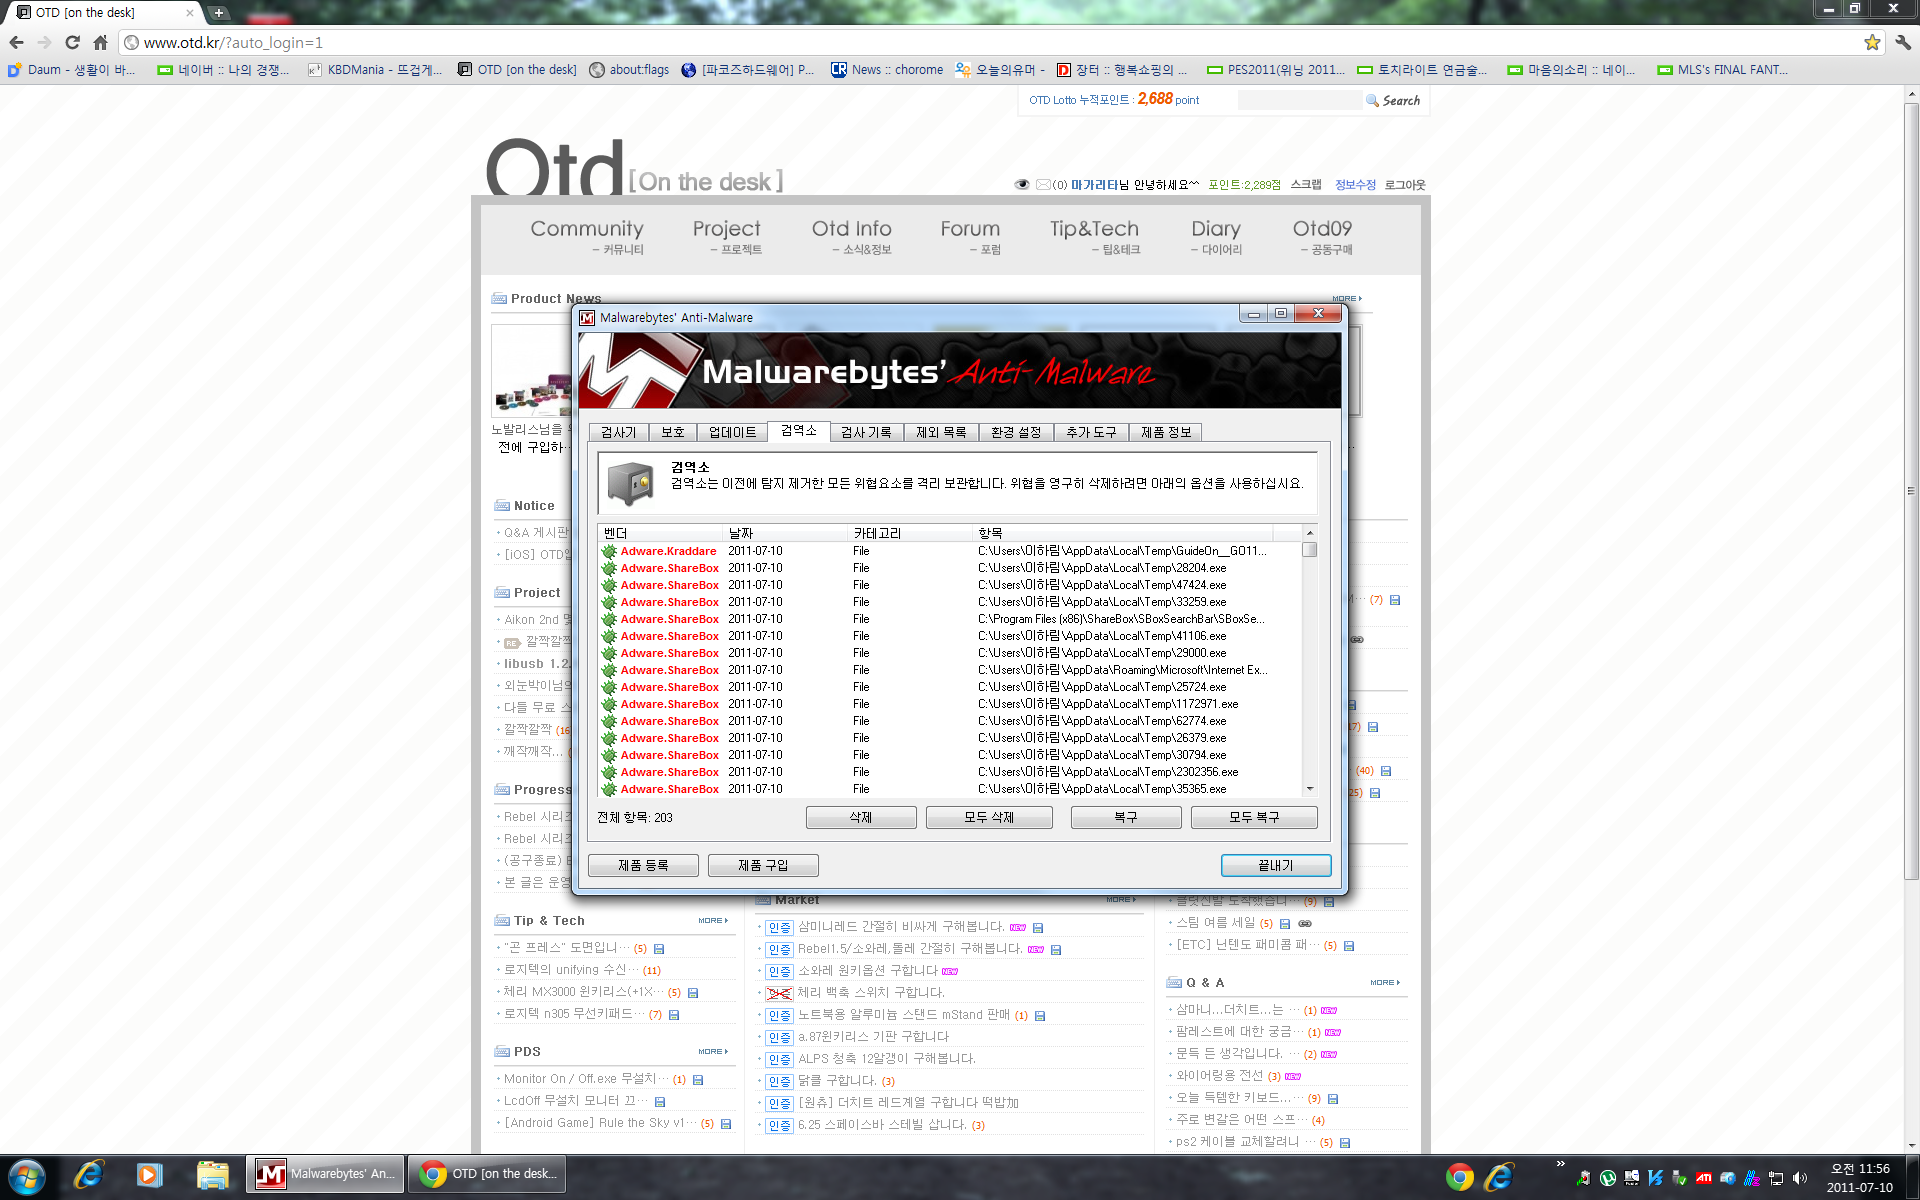This screenshot has width=1920, height=1200.
Task: Open Otd09 group-buy menu
Action: point(1322,238)
